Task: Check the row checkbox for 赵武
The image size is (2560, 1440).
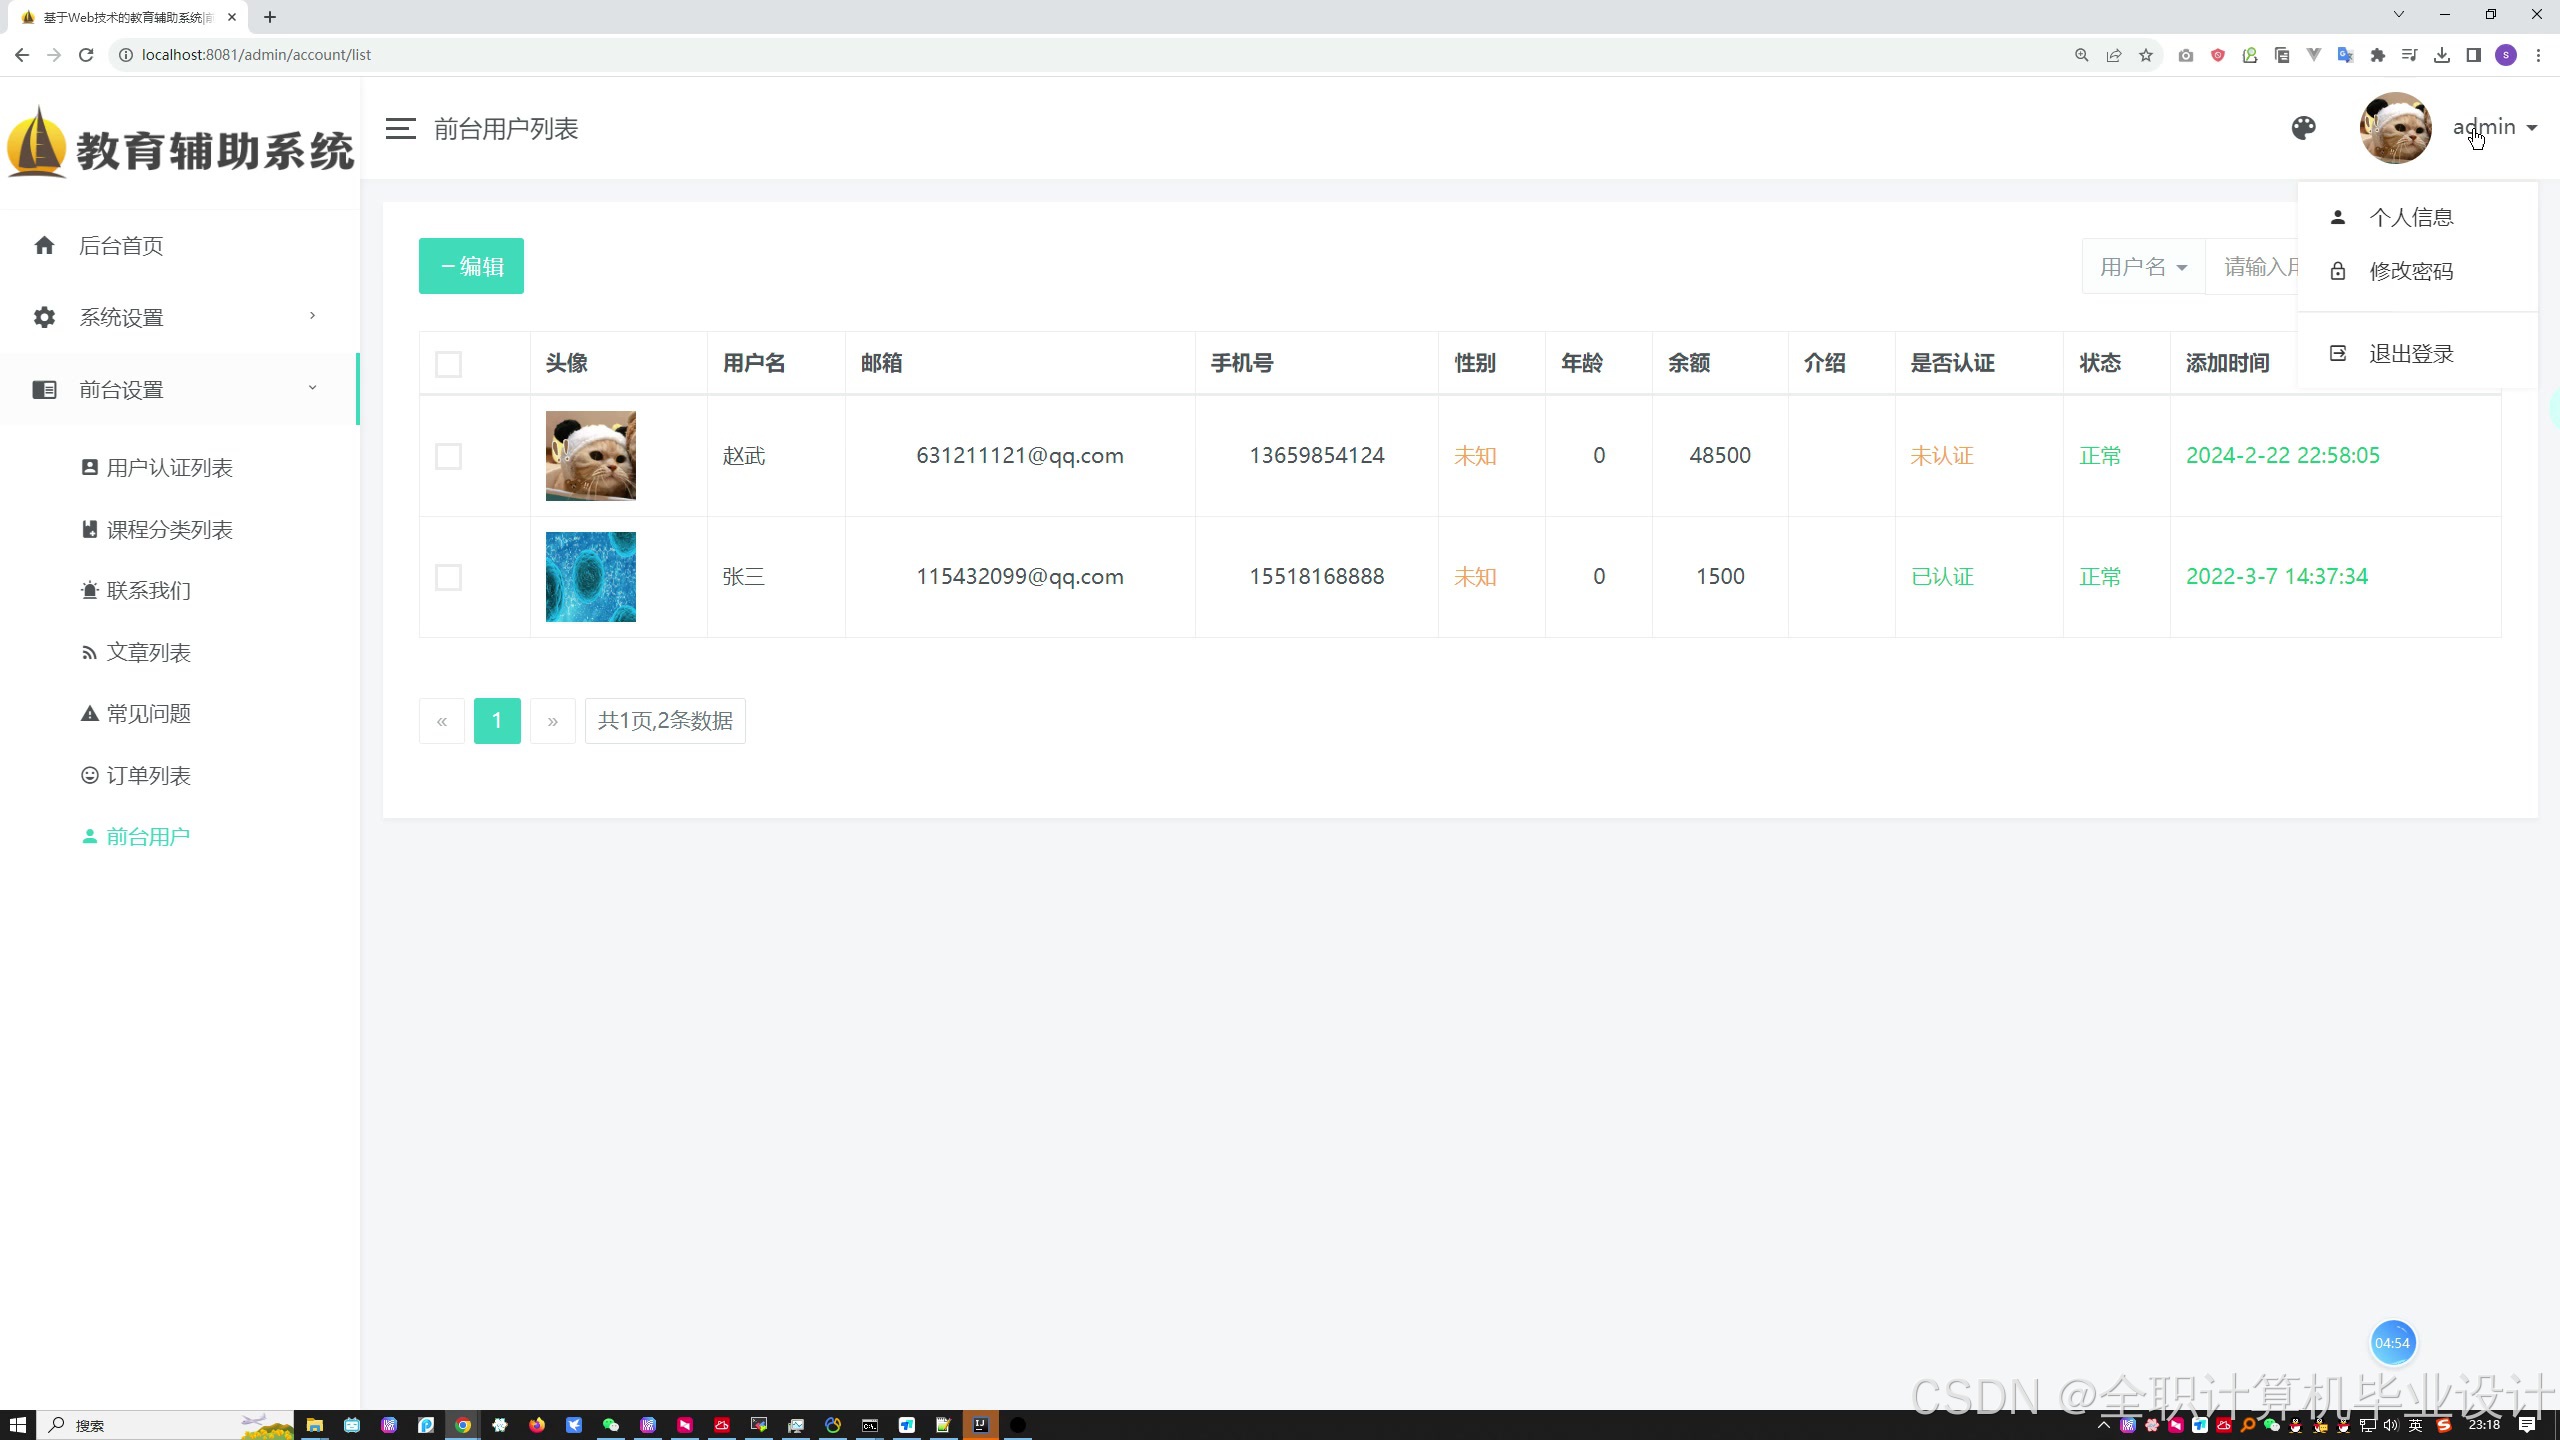Action: (x=448, y=457)
